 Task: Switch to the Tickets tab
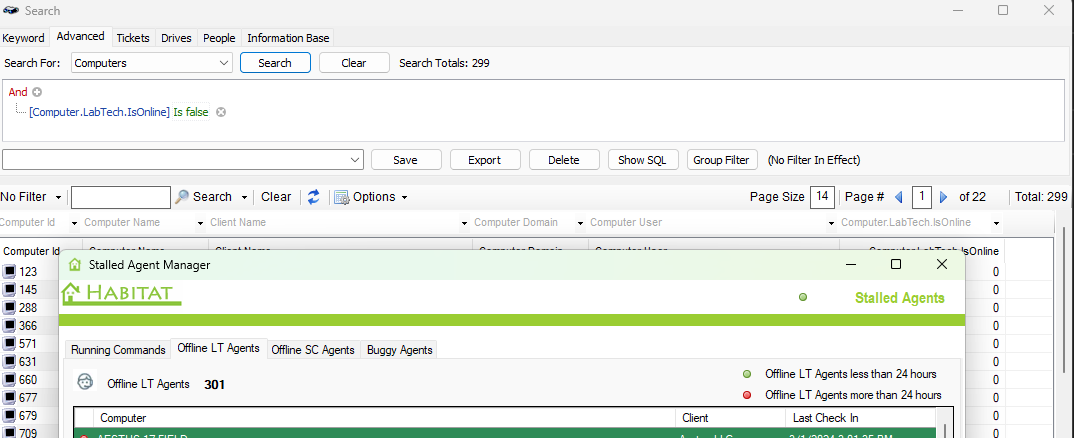pyautogui.click(x=133, y=38)
